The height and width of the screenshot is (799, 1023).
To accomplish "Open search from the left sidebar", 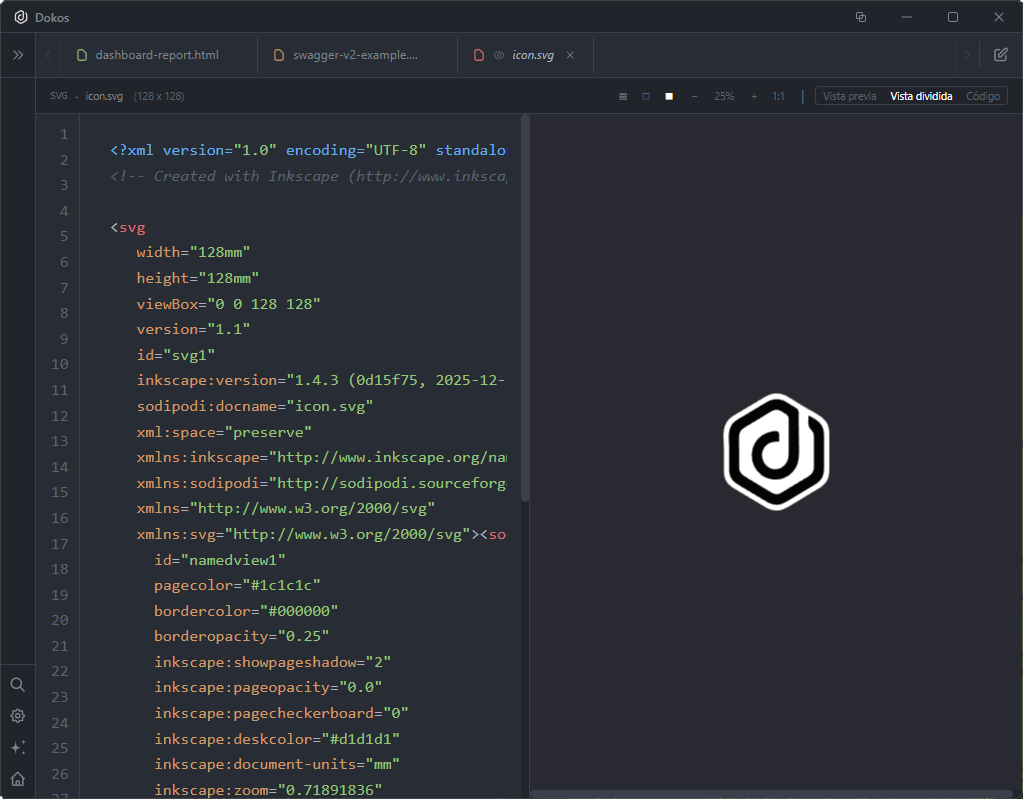I will pos(17,684).
